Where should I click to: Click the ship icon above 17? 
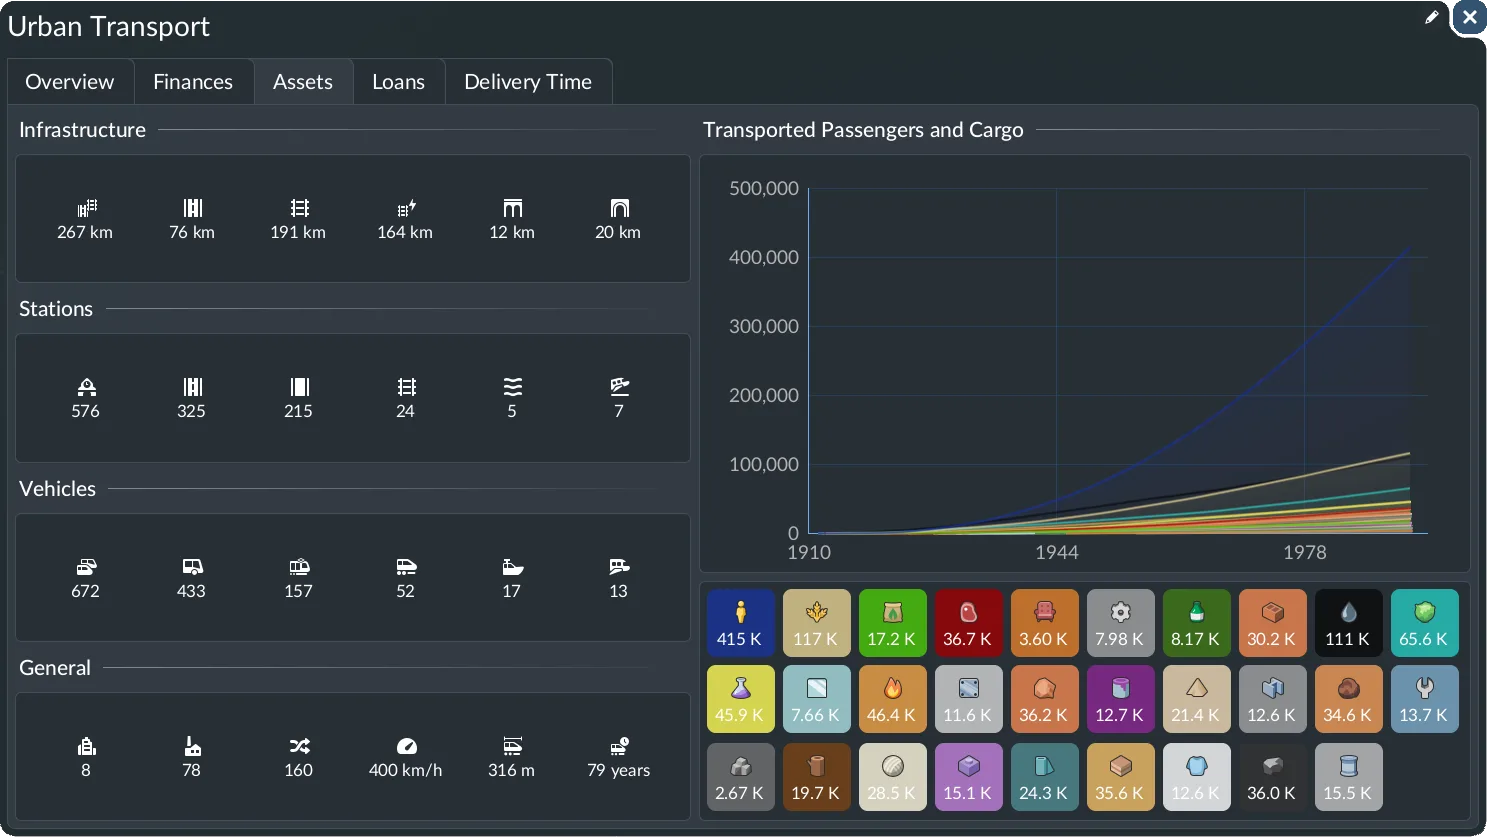click(512, 567)
